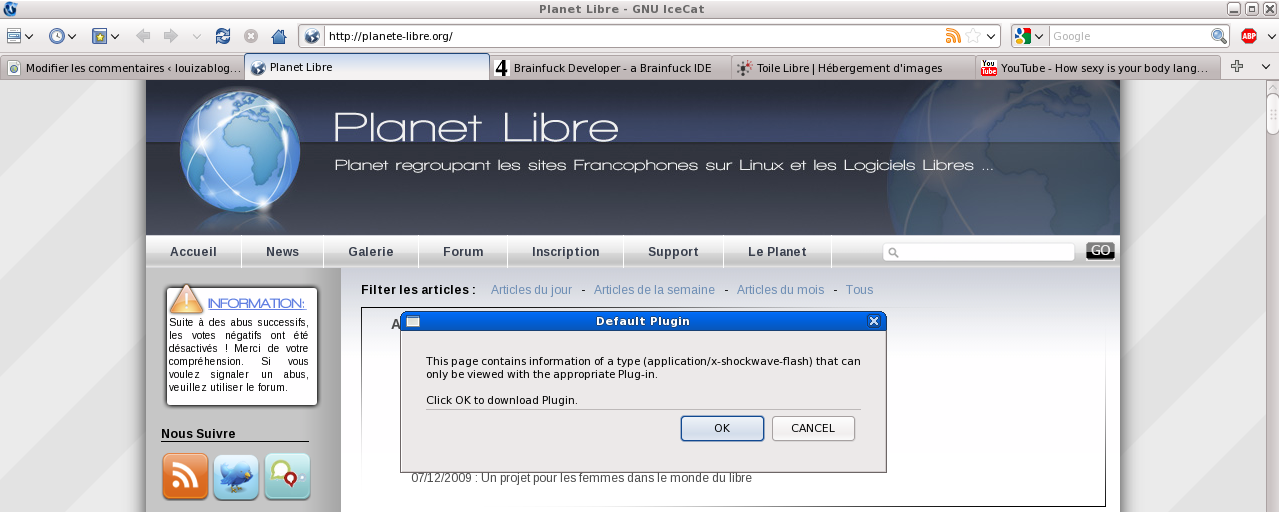Click the Back navigation arrow
Image resolution: width=1279 pixels, height=512 pixels.
click(143, 36)
